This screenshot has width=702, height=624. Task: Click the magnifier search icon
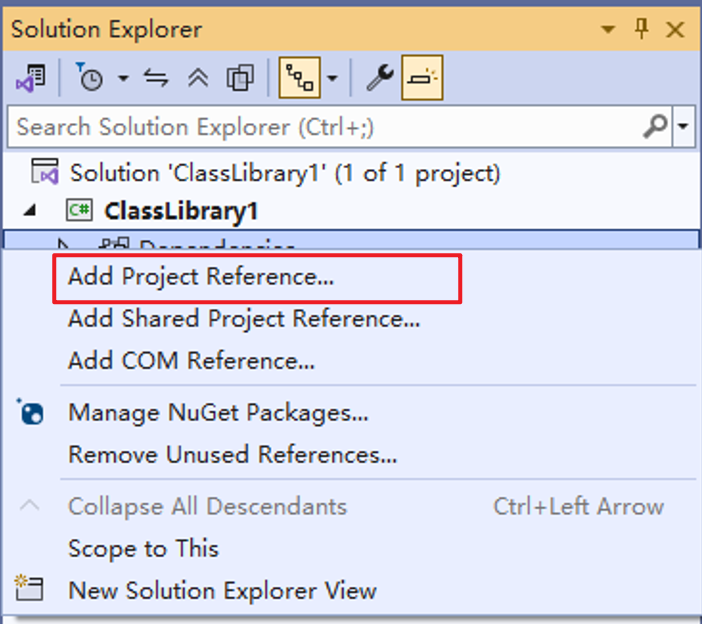coord(655,127)
